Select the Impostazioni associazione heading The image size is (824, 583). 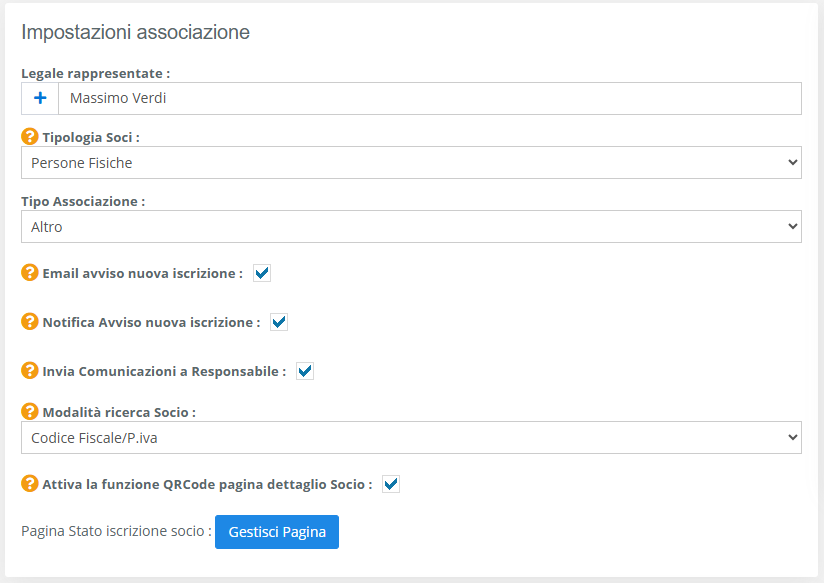pyautogui.click(x=135, y=32)
